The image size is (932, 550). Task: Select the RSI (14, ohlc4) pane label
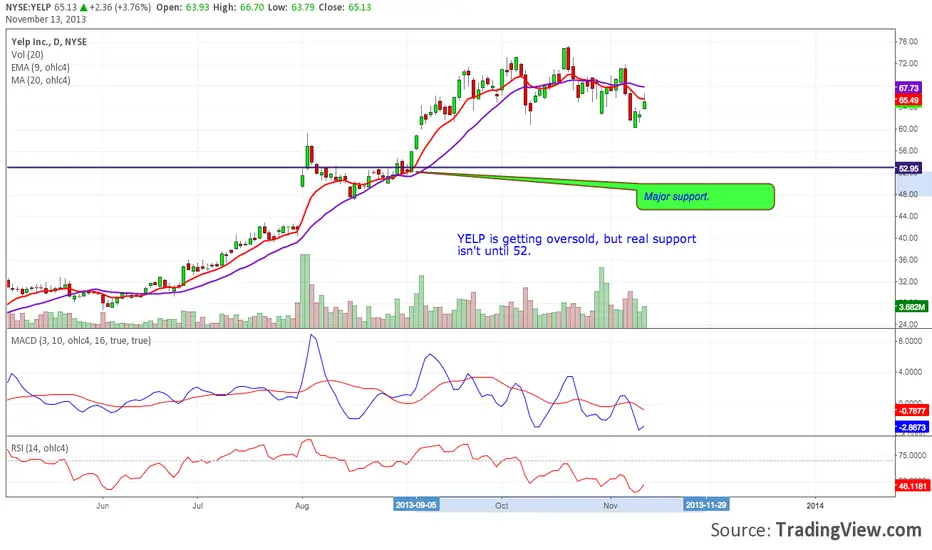coord(40,448)
